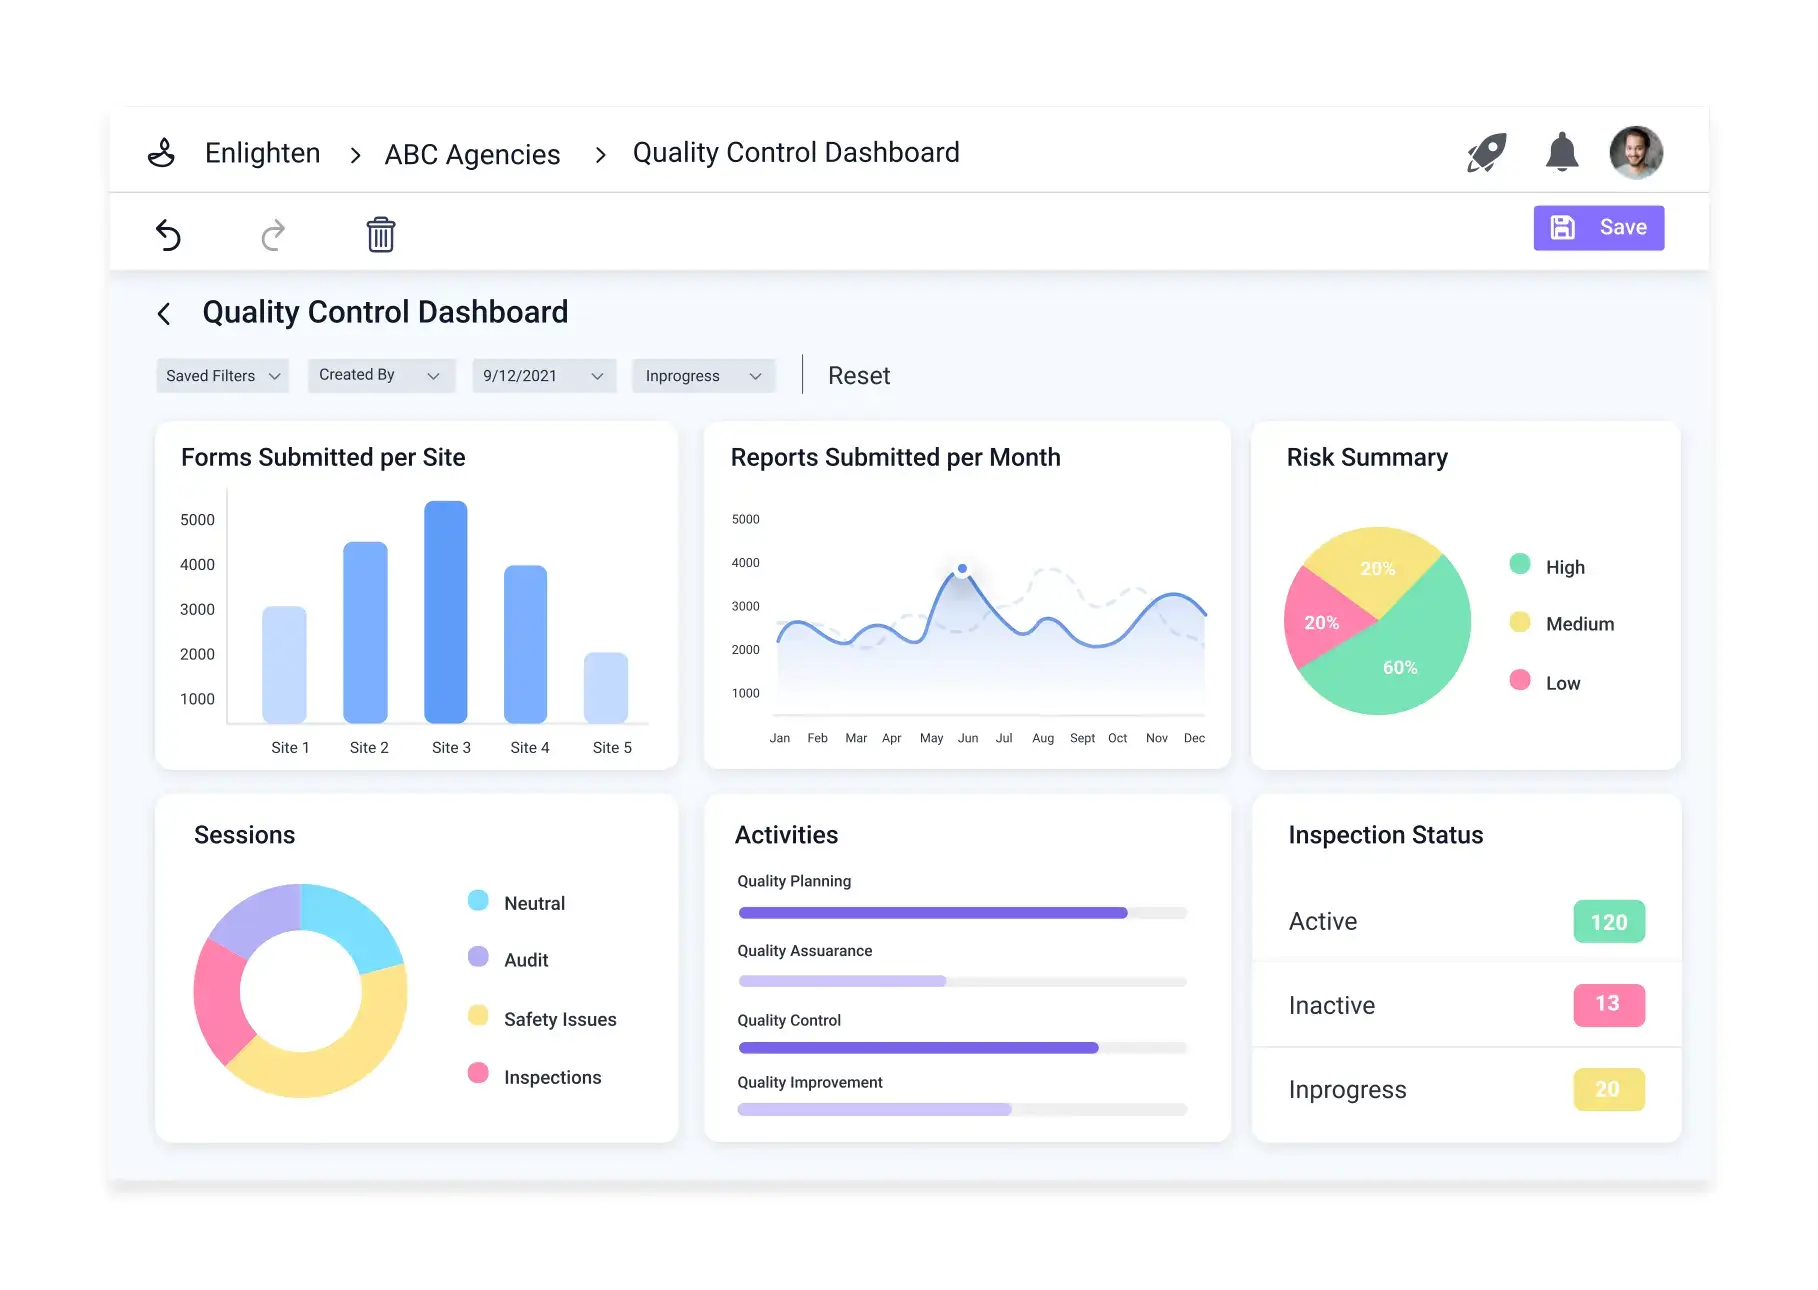Open the Saved Filters dropdown

[221, 375]
